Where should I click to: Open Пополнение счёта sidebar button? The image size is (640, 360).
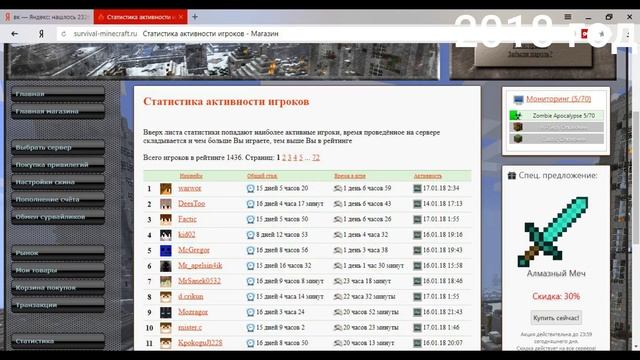point(58,200)
